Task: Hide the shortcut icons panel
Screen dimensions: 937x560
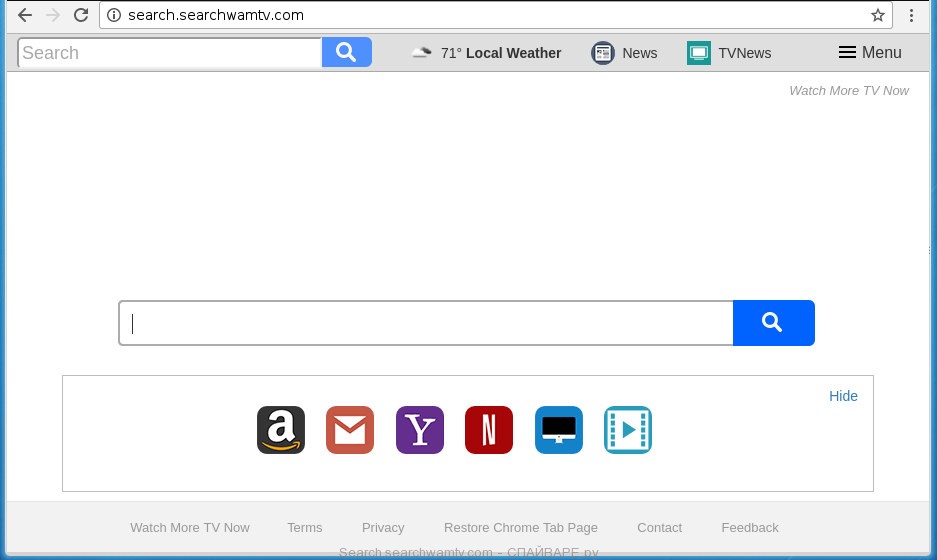Action: pyautogui.click(x=843, y=396)
